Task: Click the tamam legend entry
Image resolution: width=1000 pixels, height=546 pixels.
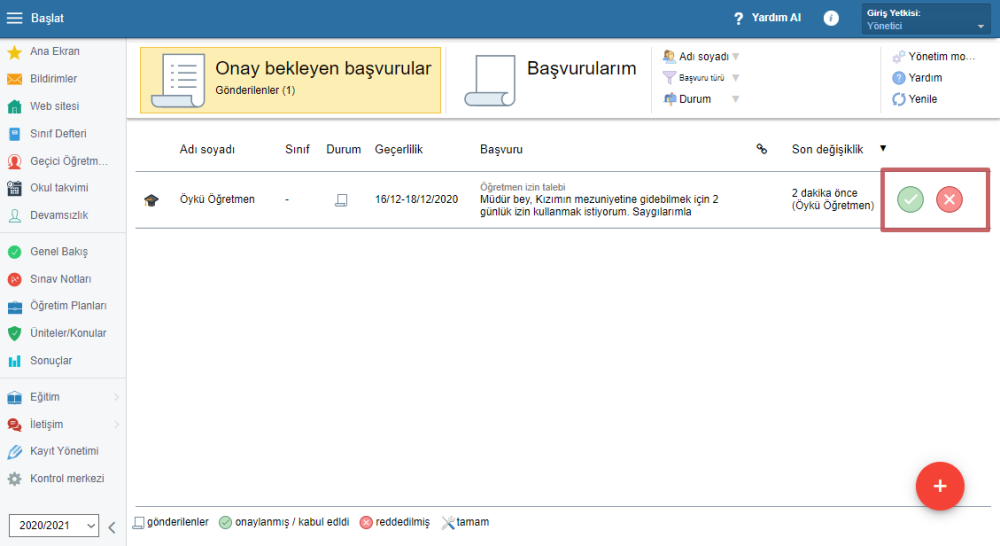Action: (x=465, y=522)
